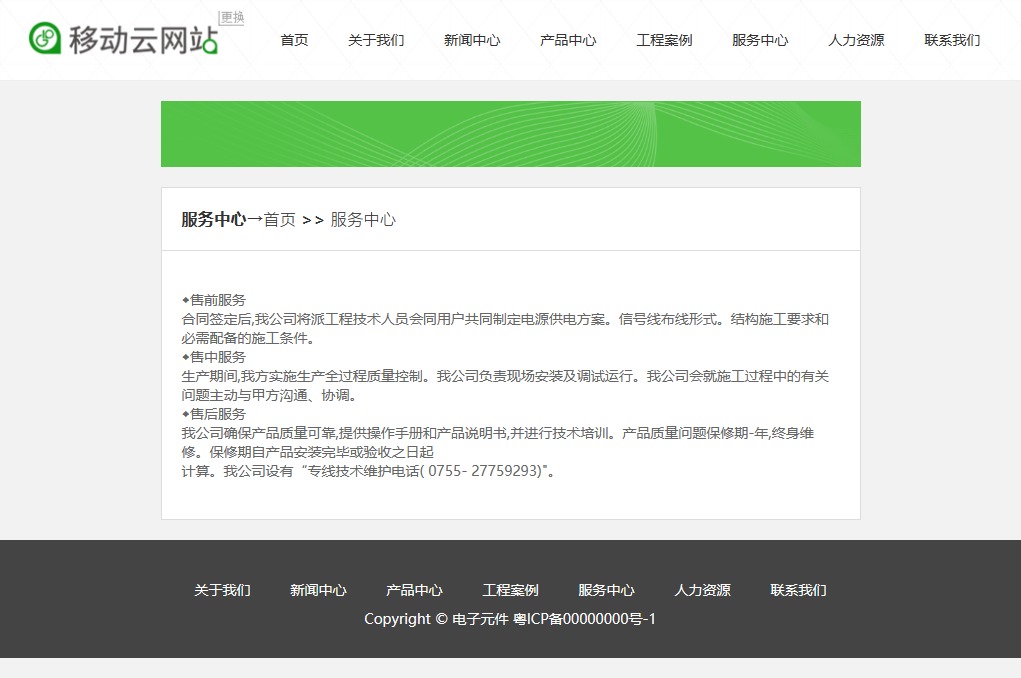1021x678 pixels.
Task: Open 首页 in the top navigation
Action: 294,40
